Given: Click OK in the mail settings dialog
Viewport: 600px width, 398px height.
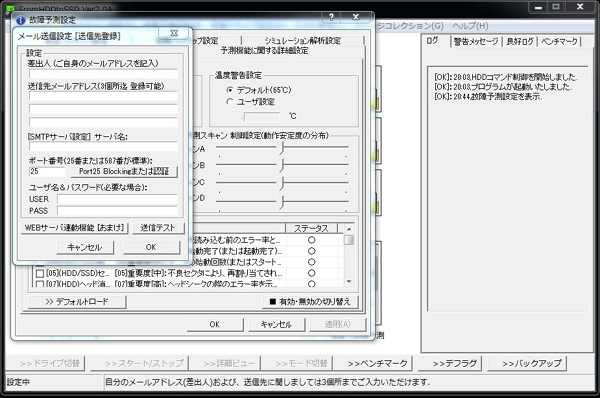Looking at the screenshot, I should [x=151, y=248].
